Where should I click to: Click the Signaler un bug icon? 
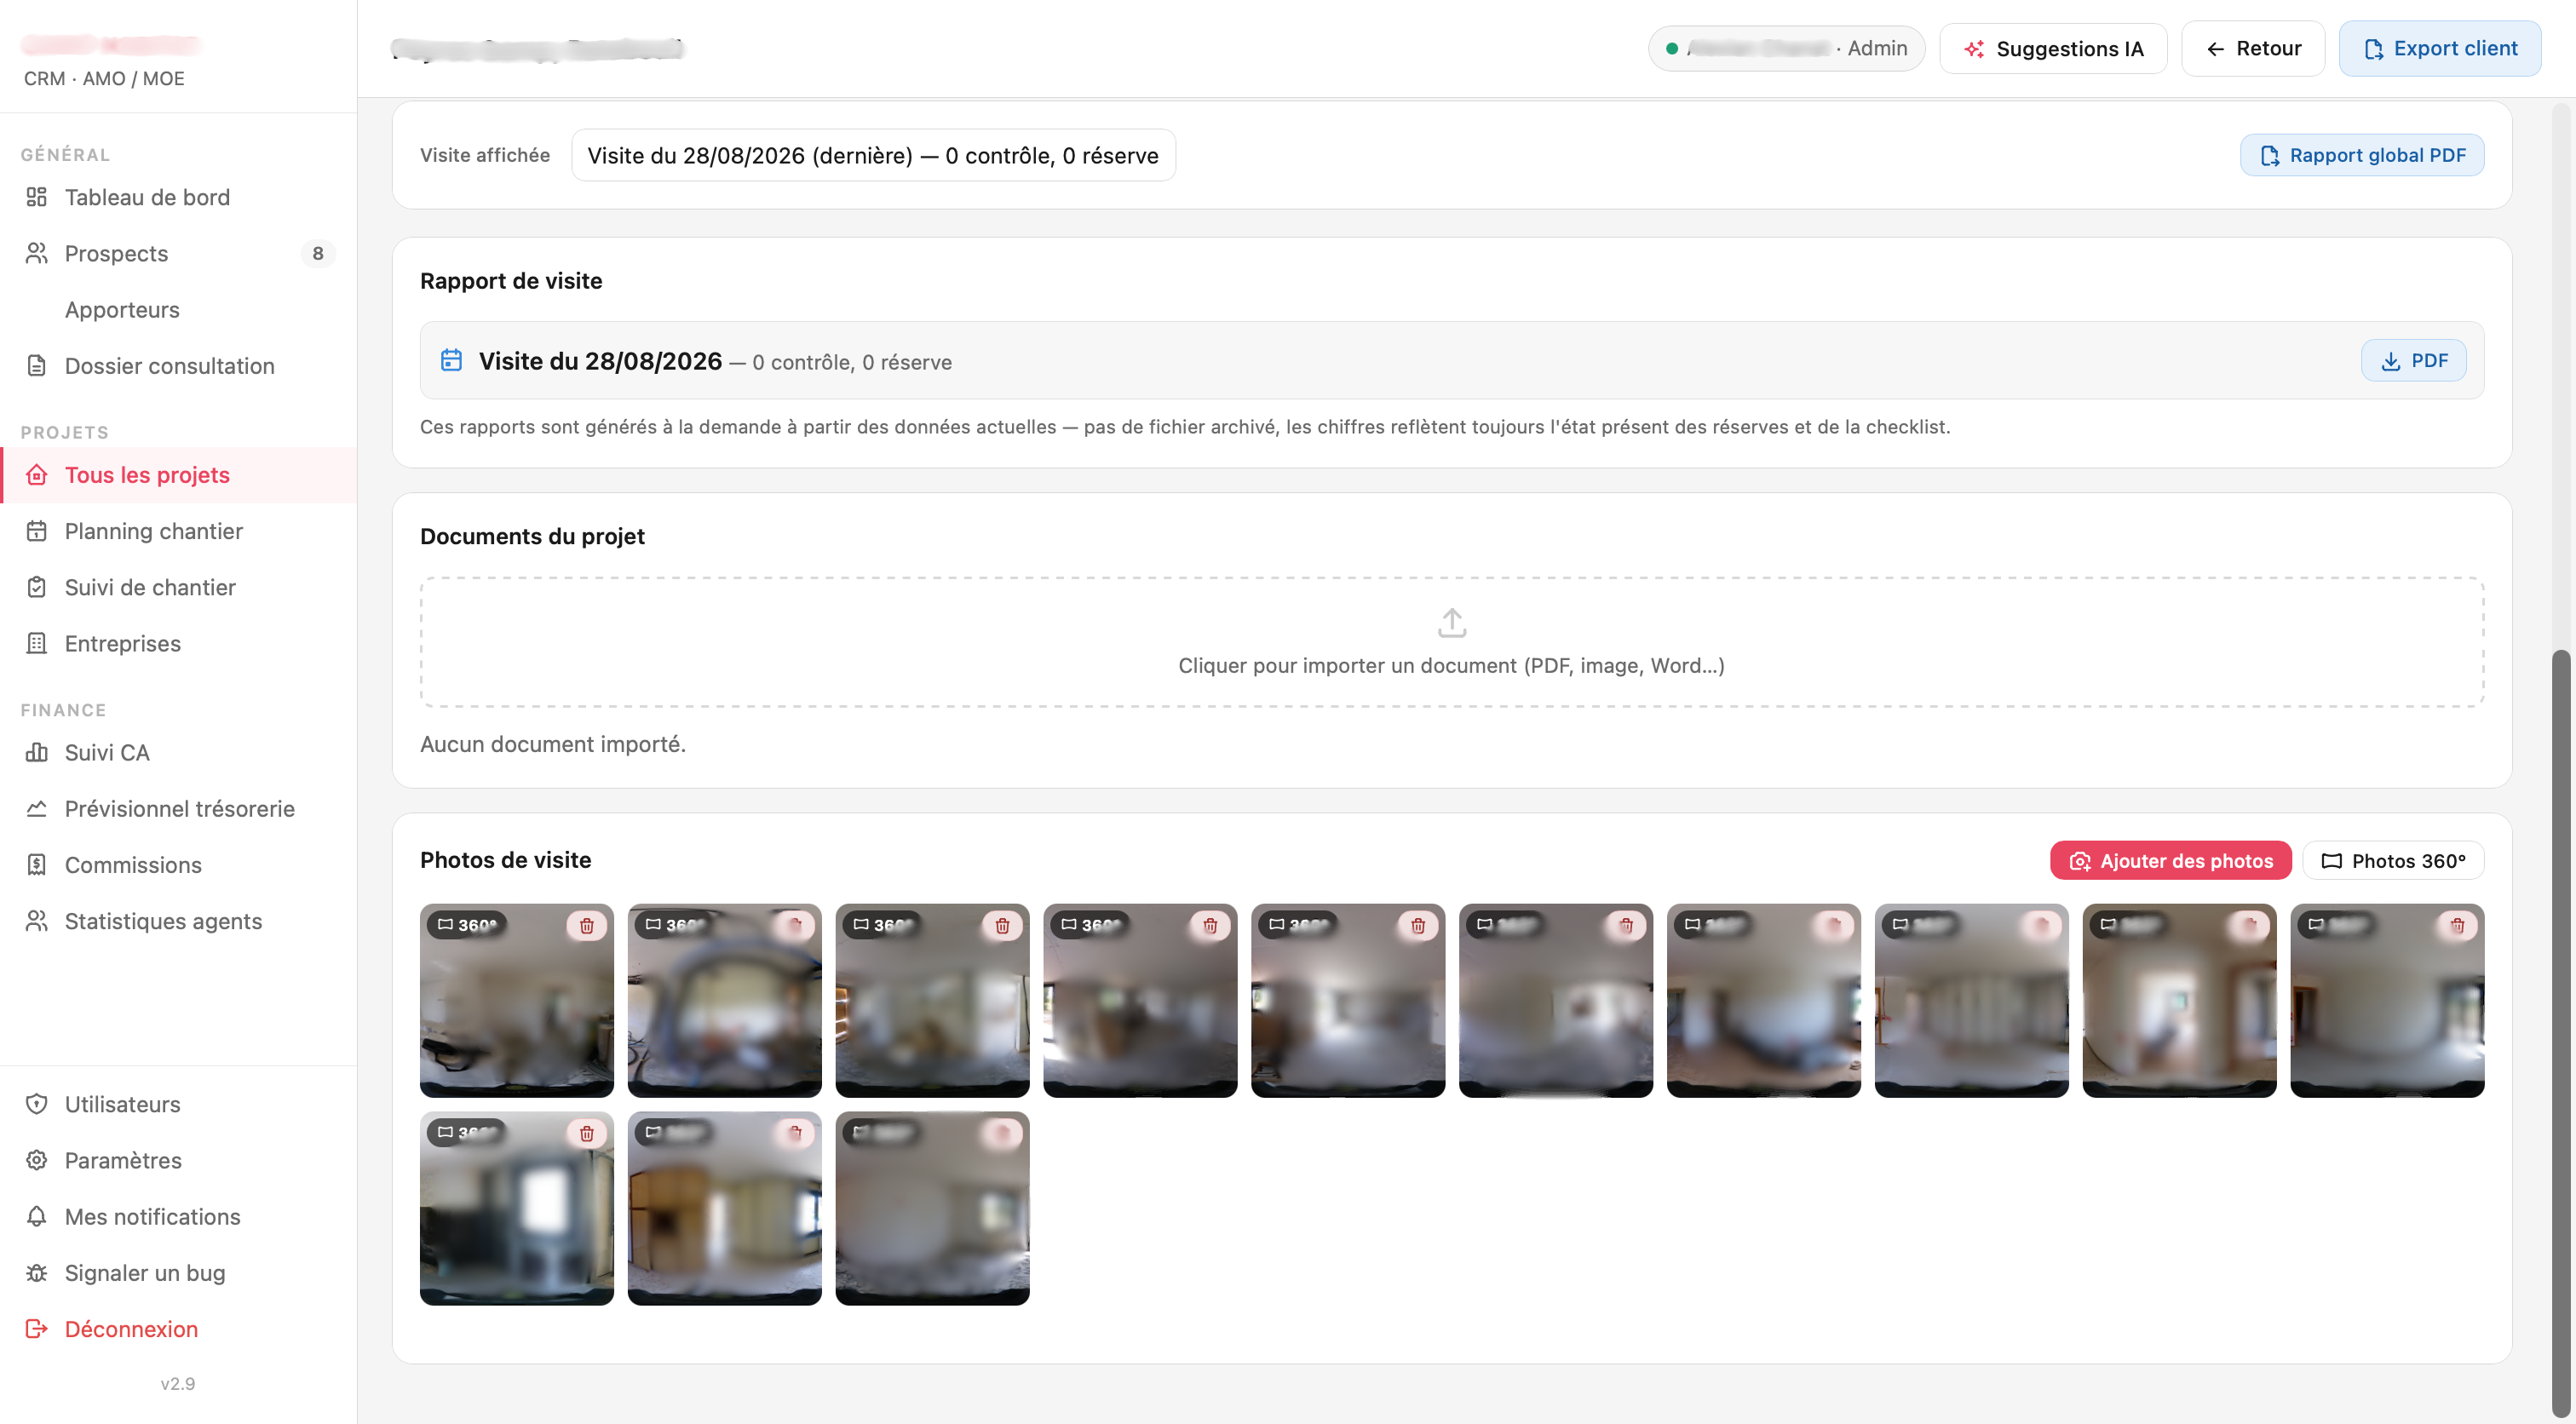pyautogui.click(x=37, y=1272)
